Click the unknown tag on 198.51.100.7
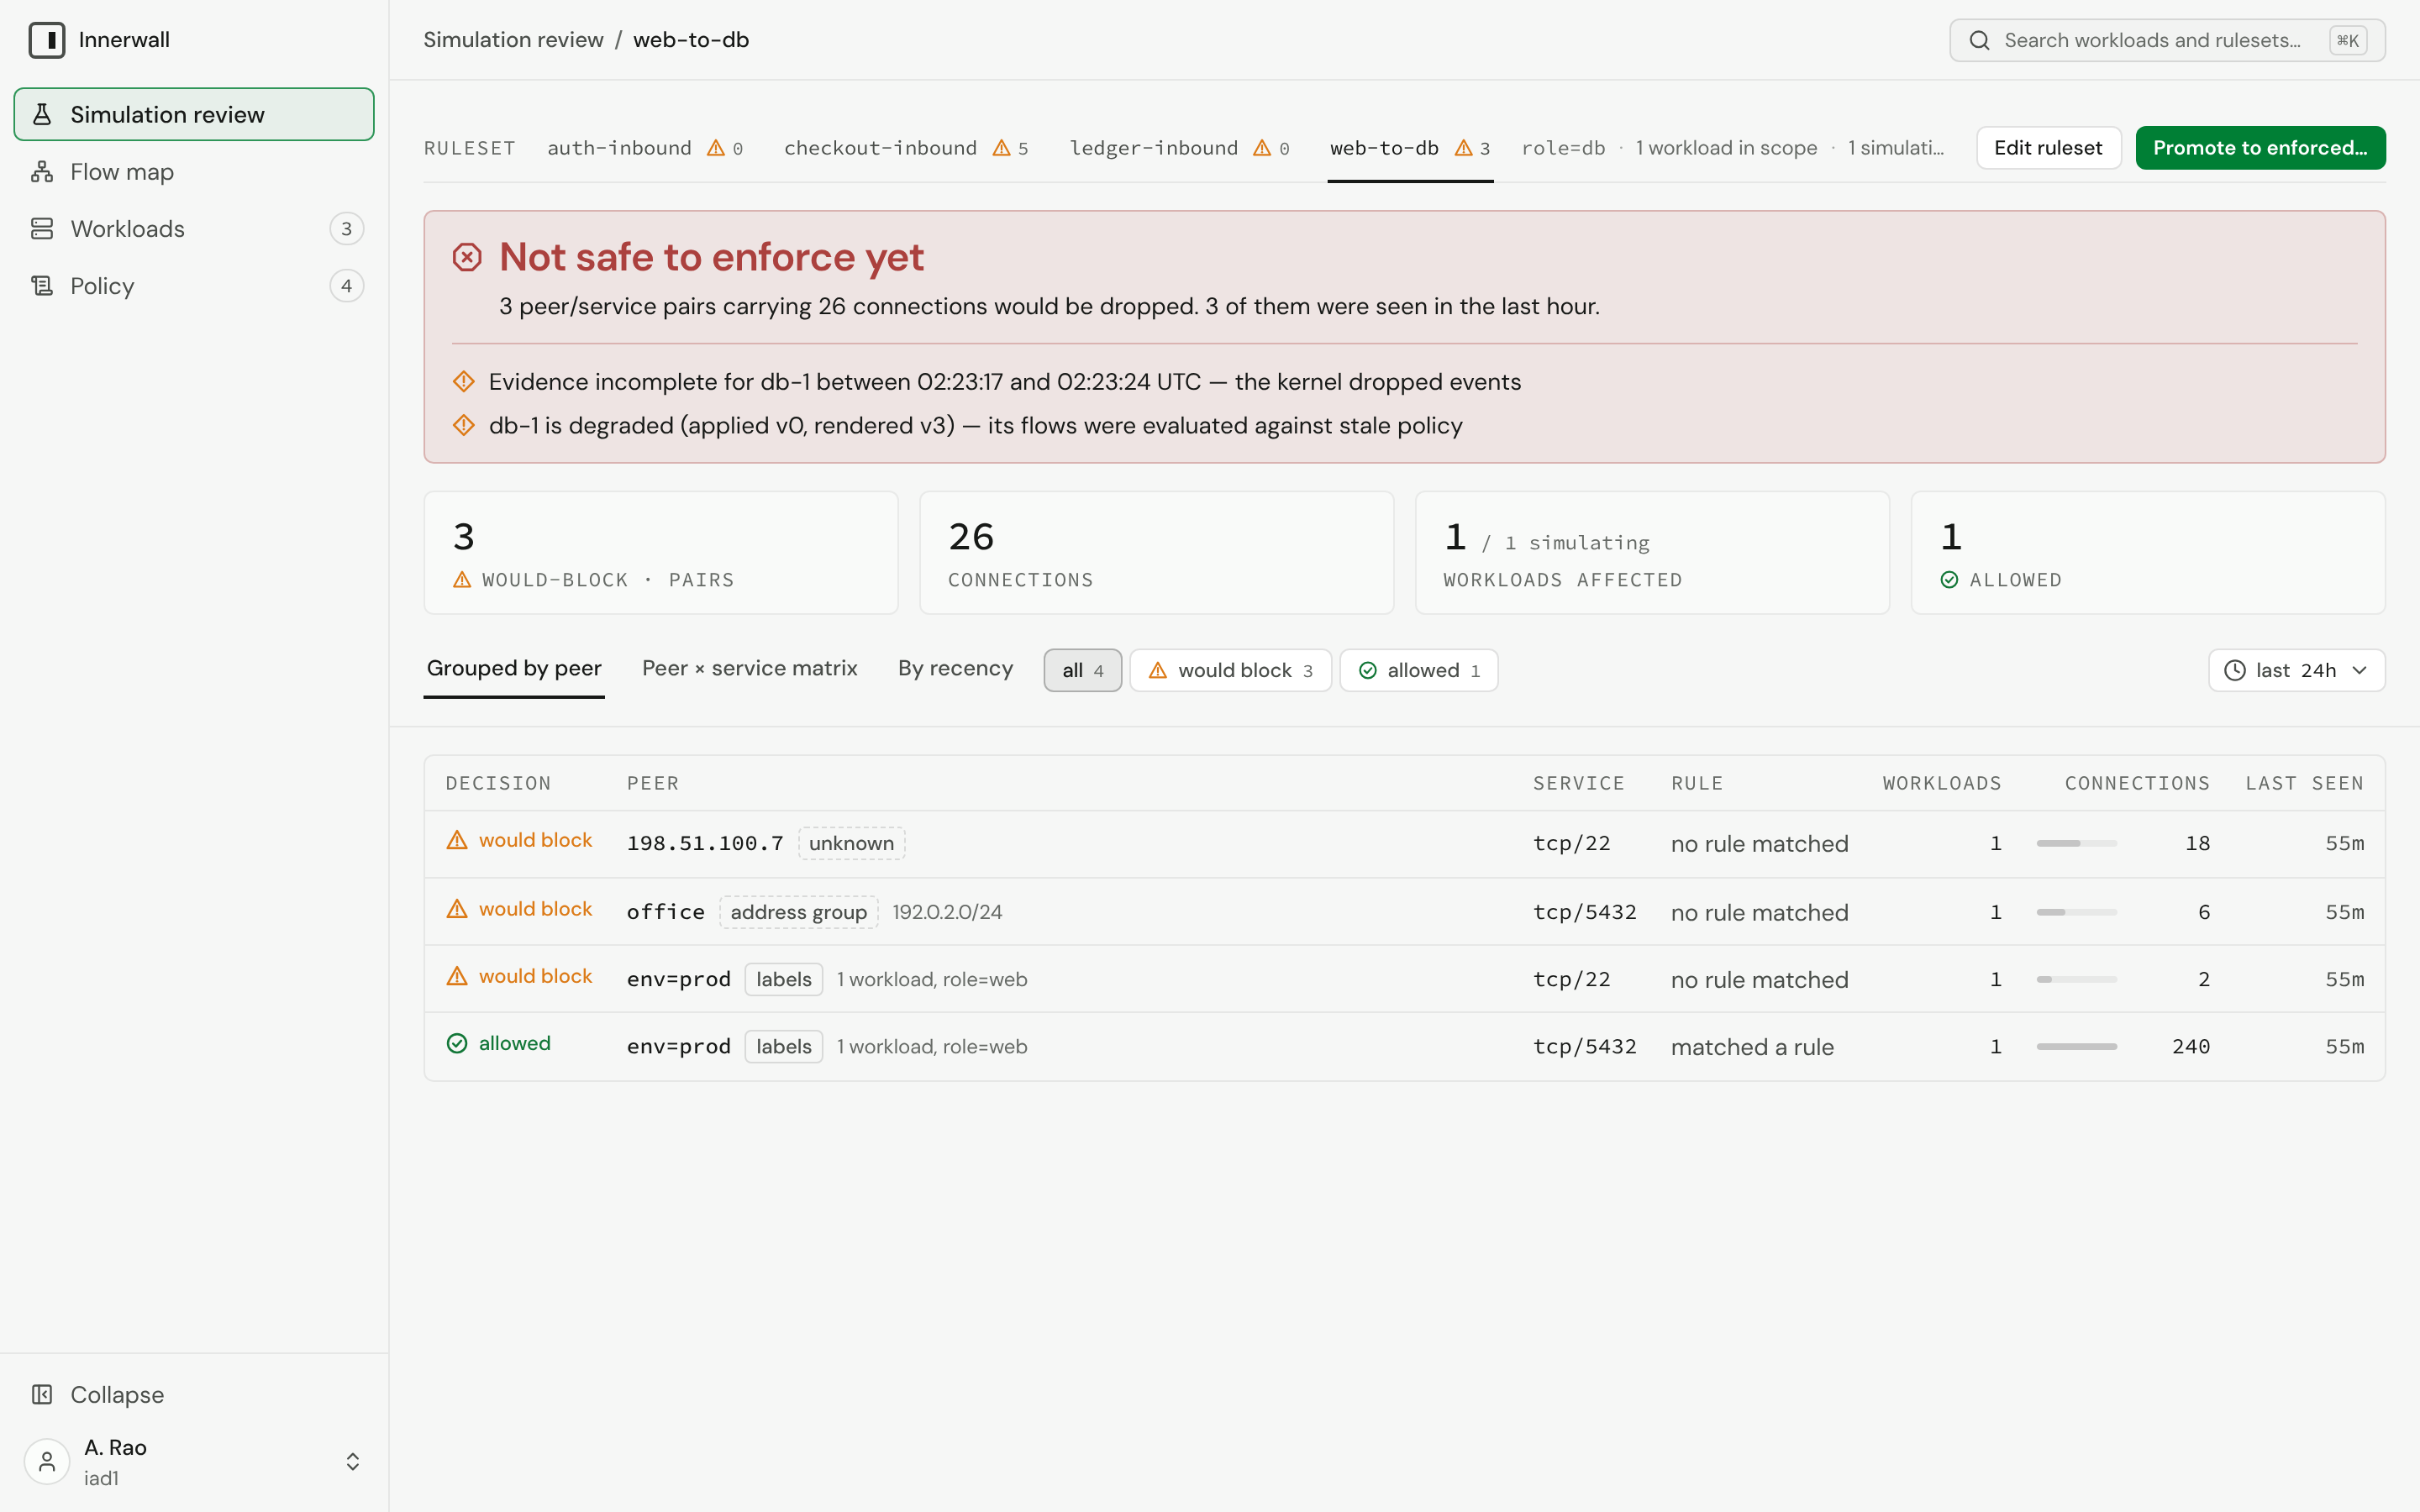The height and width of the screenshot is (1512, 2420). point(852,843)
